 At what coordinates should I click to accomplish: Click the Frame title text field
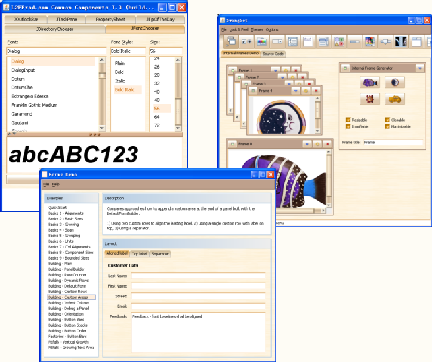393,142
